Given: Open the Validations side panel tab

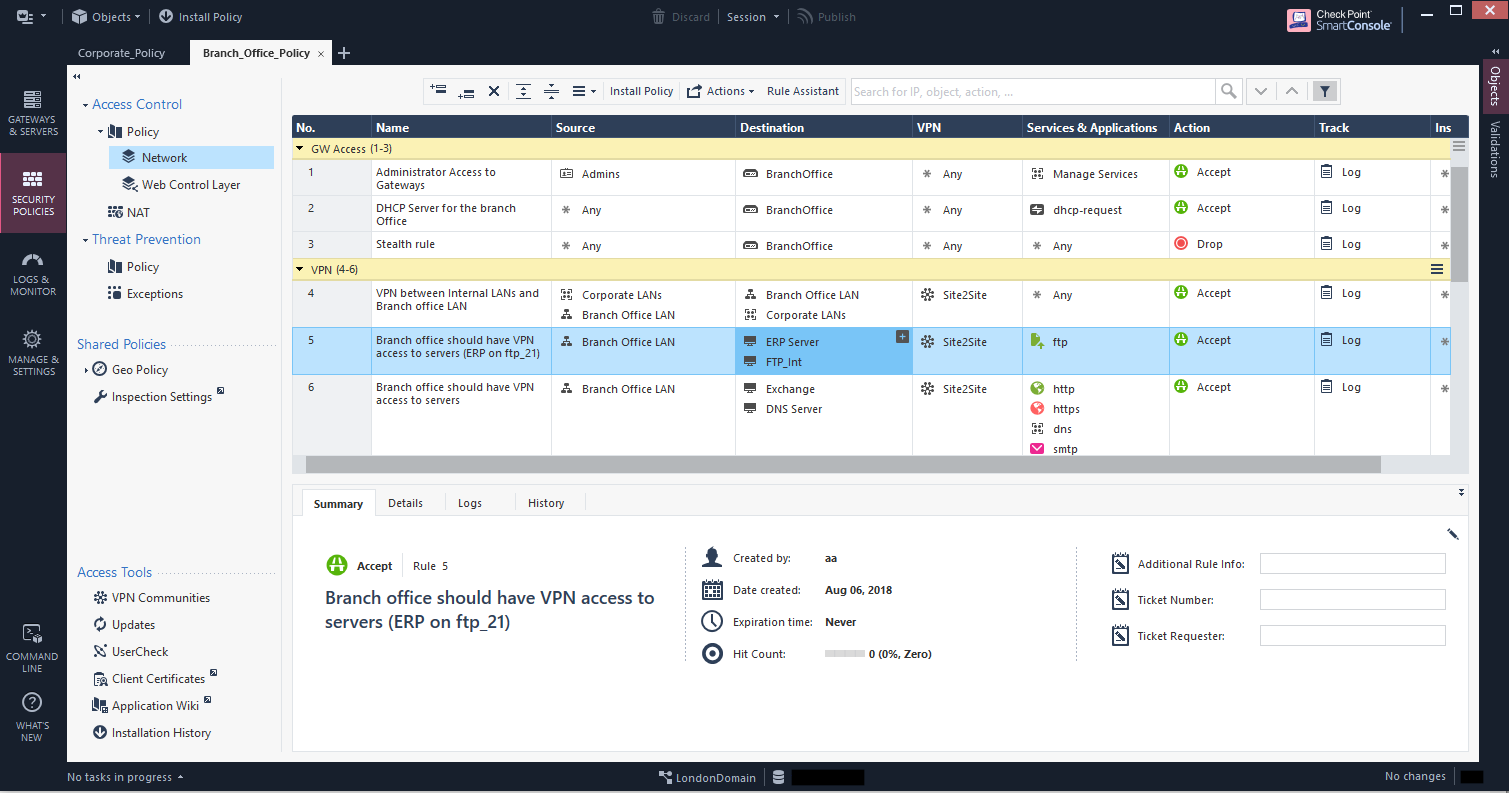Looking at the screenshot, I should [1494, 149].
